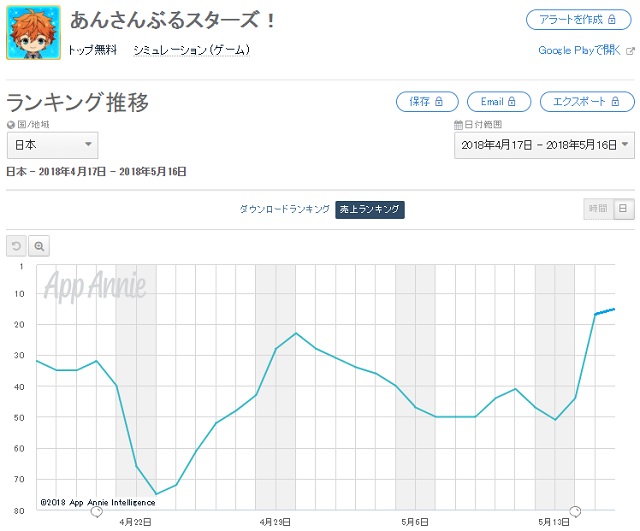Screen dimensions: 640x531
Task: Click the calendar icon beside 日付範囲
Action: click(458, 124)
